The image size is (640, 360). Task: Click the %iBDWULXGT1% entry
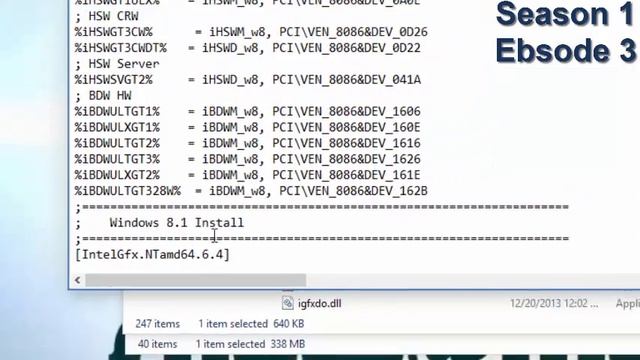point(247,127)
